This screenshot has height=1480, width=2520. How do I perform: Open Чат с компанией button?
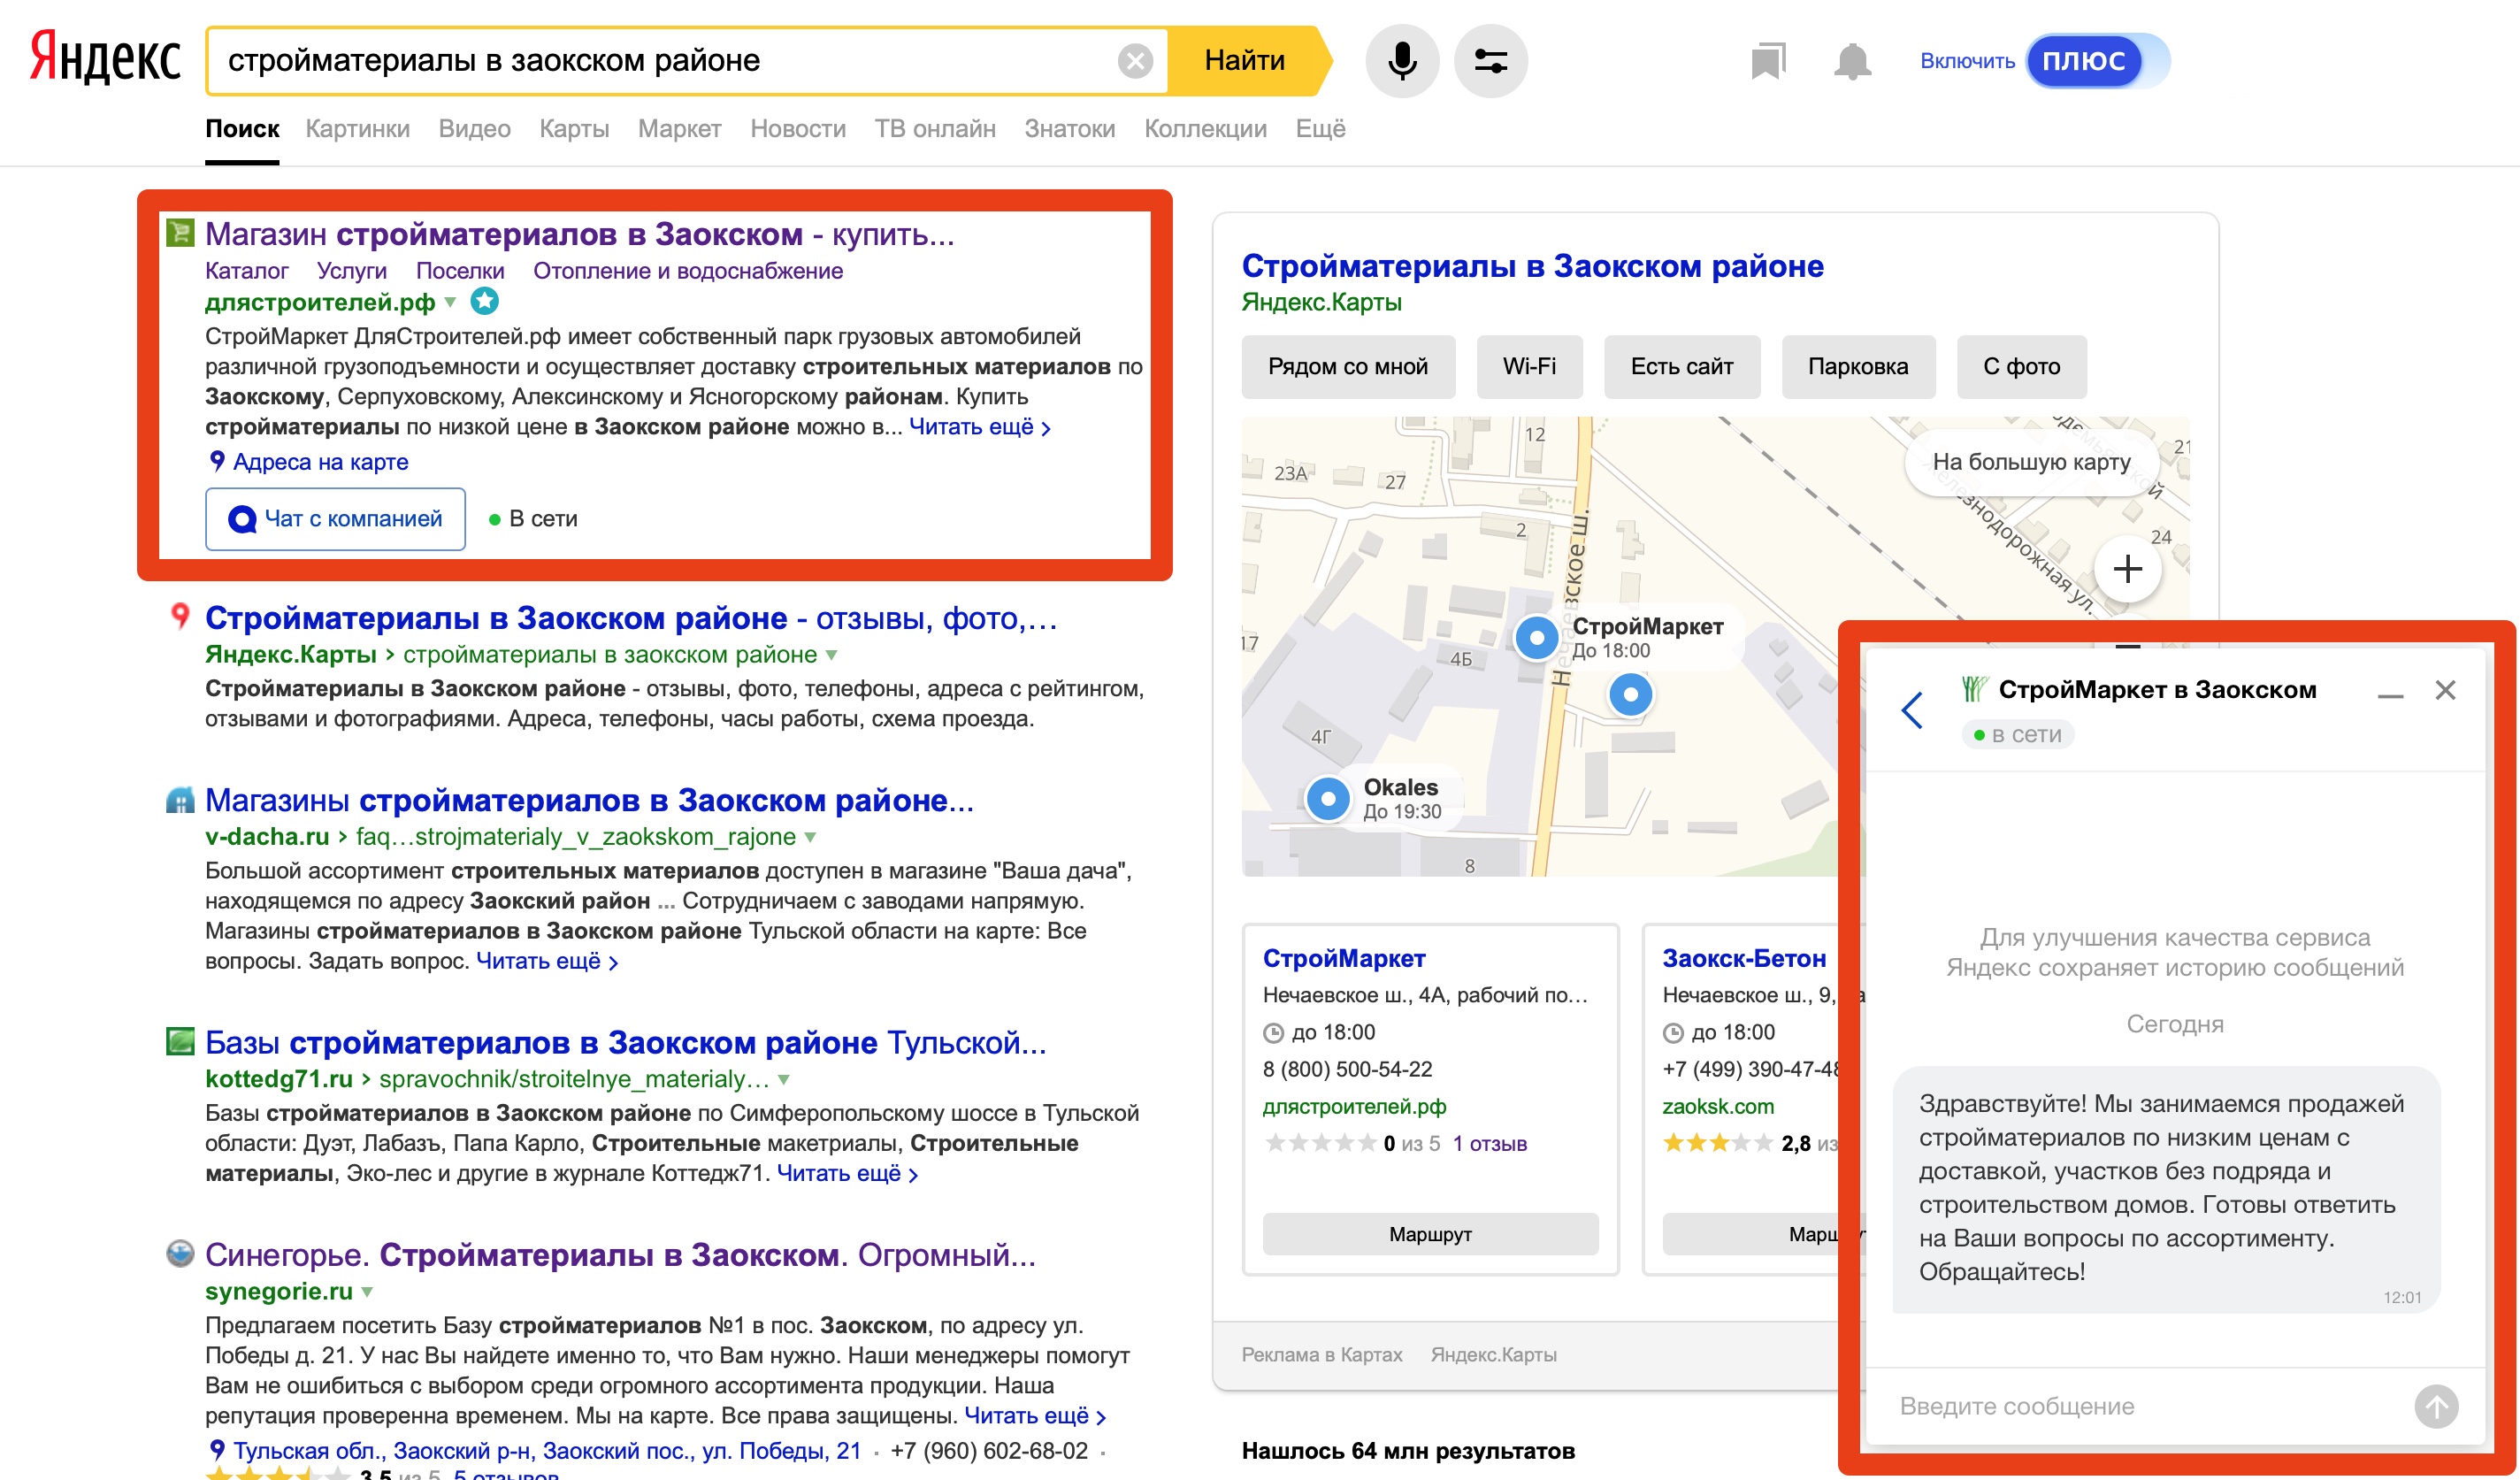(335, 519)
